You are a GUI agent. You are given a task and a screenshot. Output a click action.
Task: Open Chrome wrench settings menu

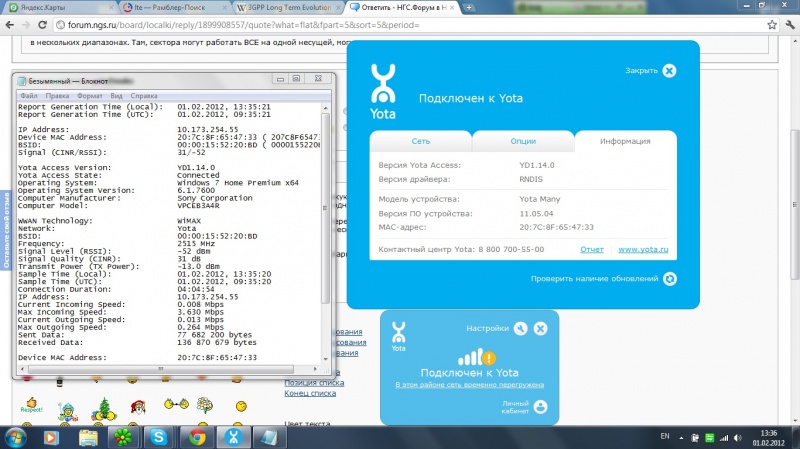click(790, 24)
